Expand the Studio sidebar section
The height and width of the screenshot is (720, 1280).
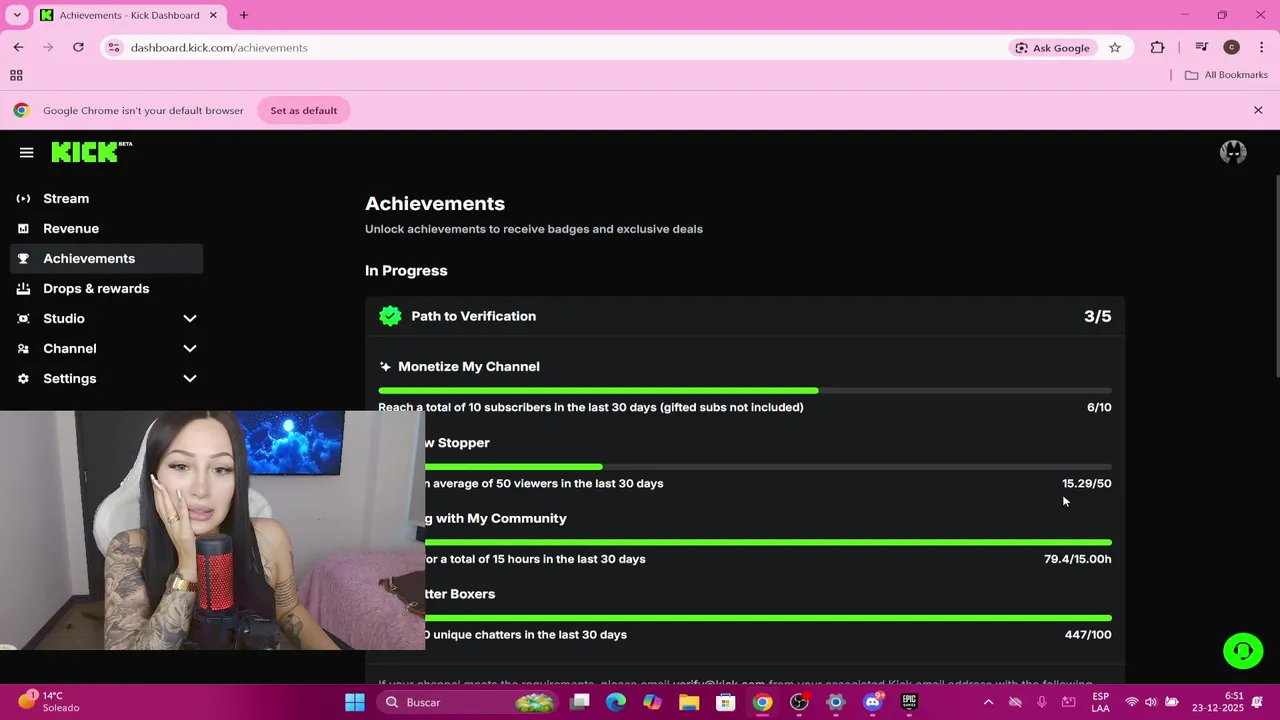(190, 318)
